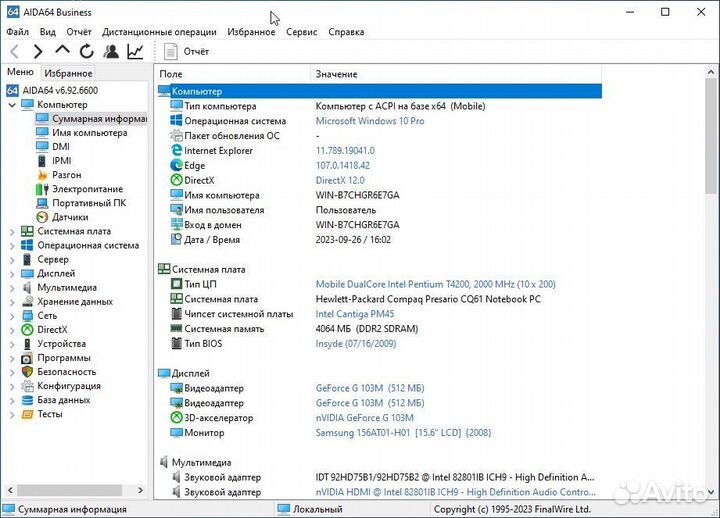Click the Сеть network tree icon
This screenshot has height=518, width=720.
point(28,316)
